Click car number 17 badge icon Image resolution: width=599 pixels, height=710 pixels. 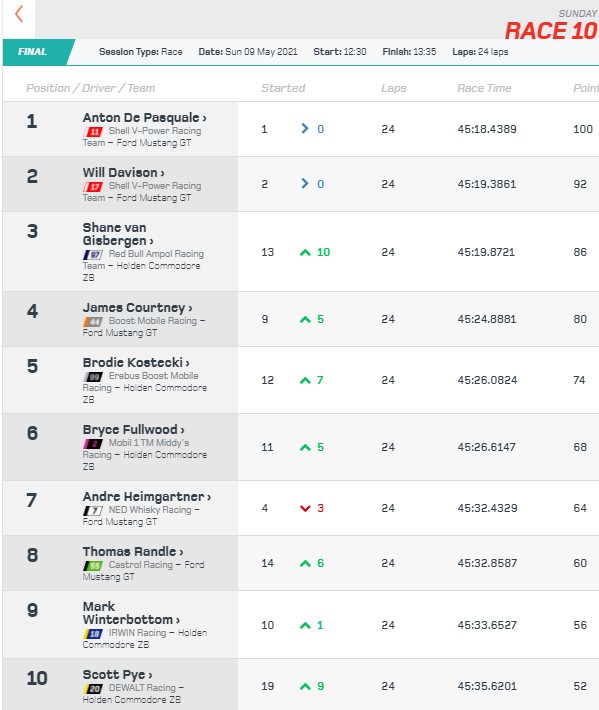click(x=93, y=187)
